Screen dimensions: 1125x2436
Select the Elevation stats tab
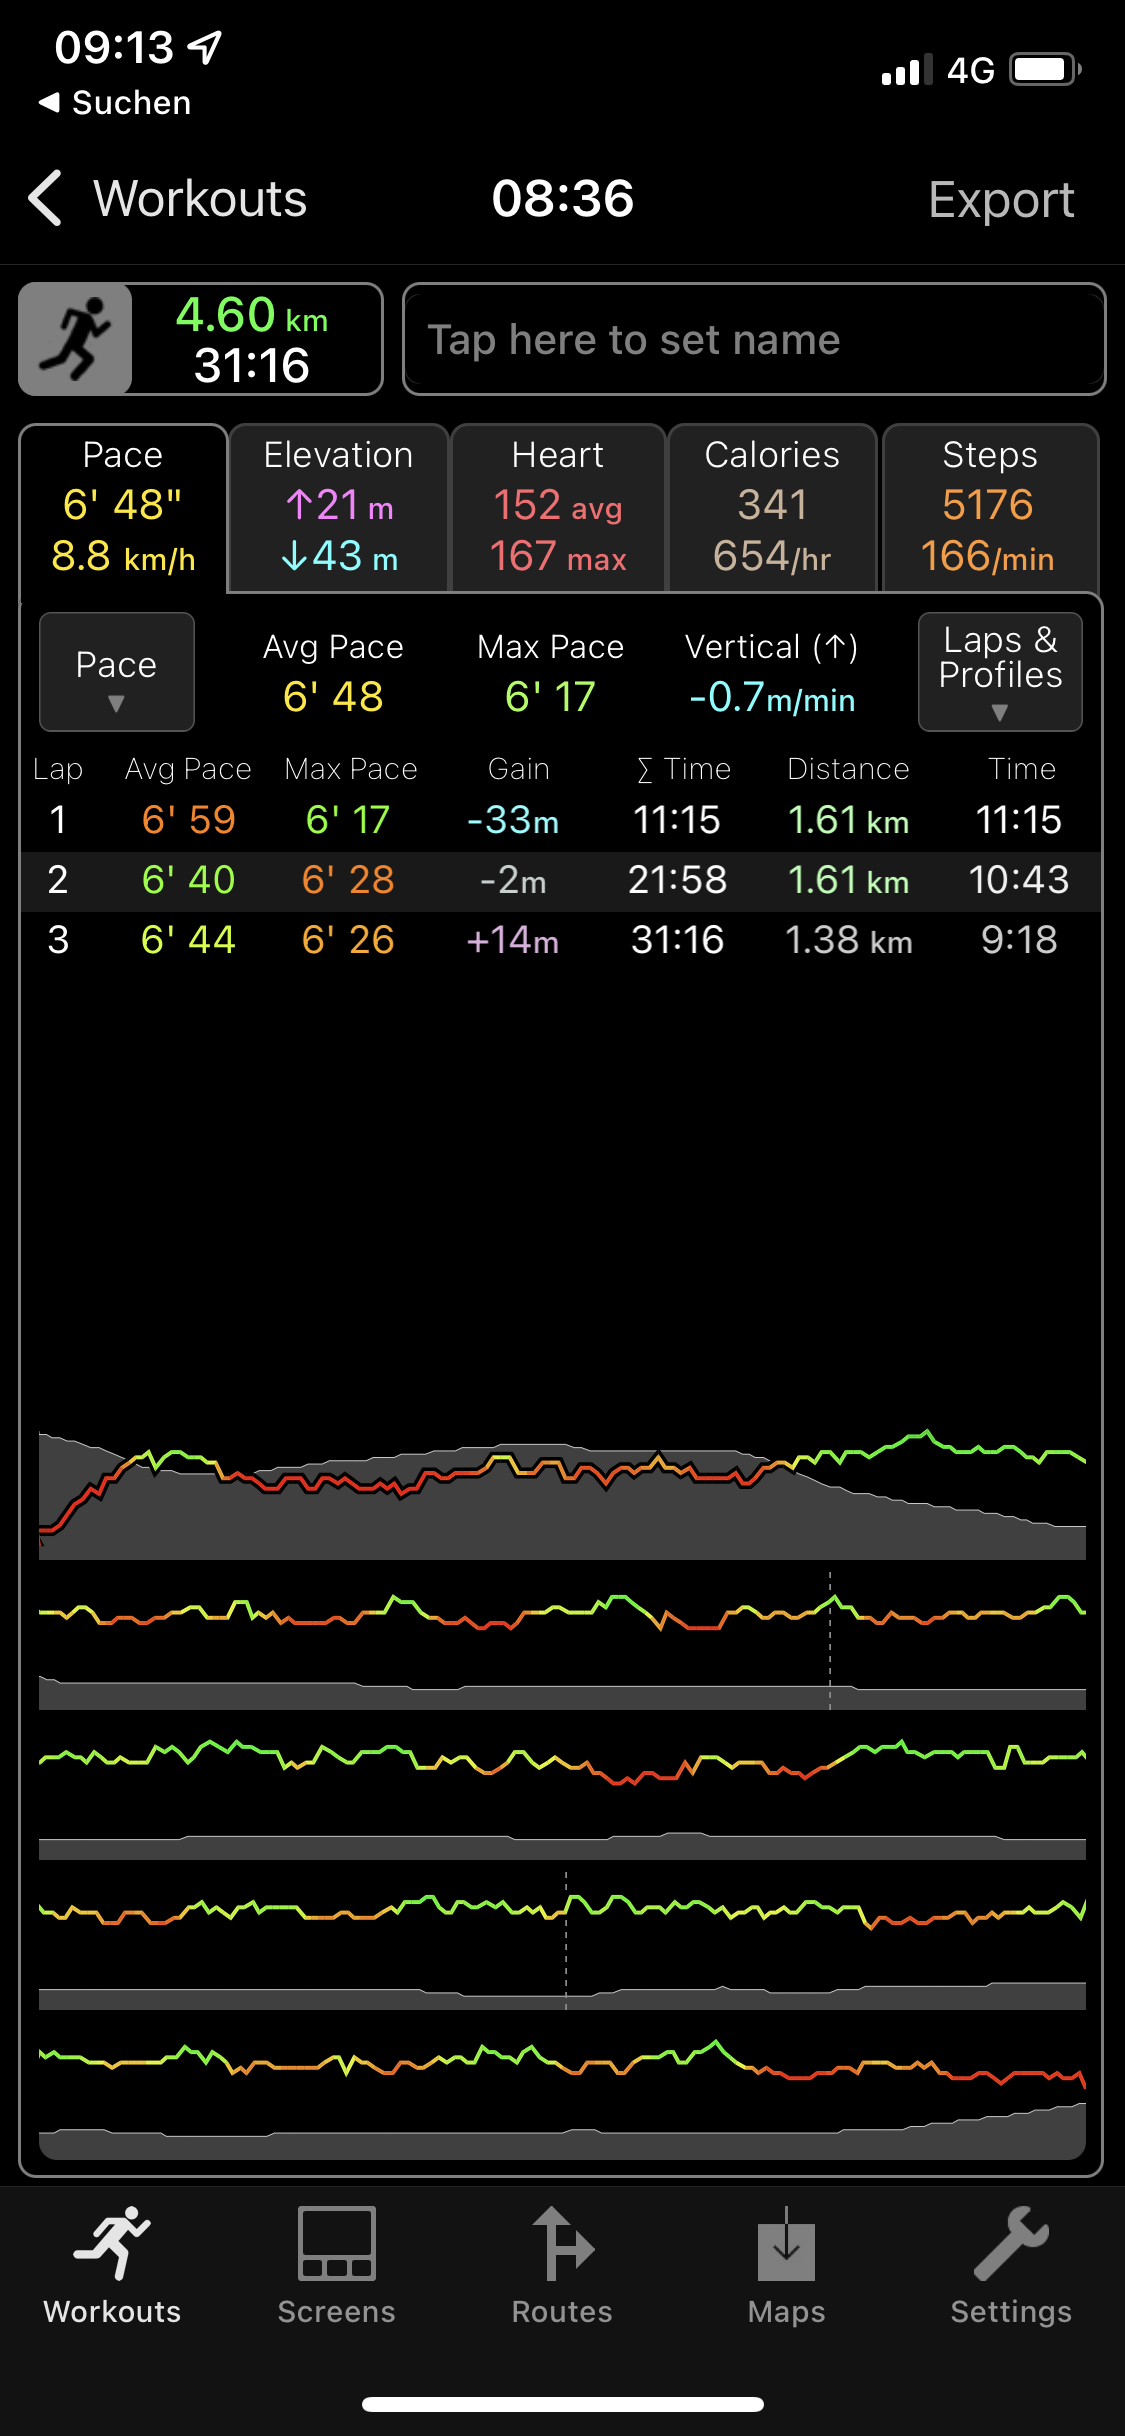[338, 508]
